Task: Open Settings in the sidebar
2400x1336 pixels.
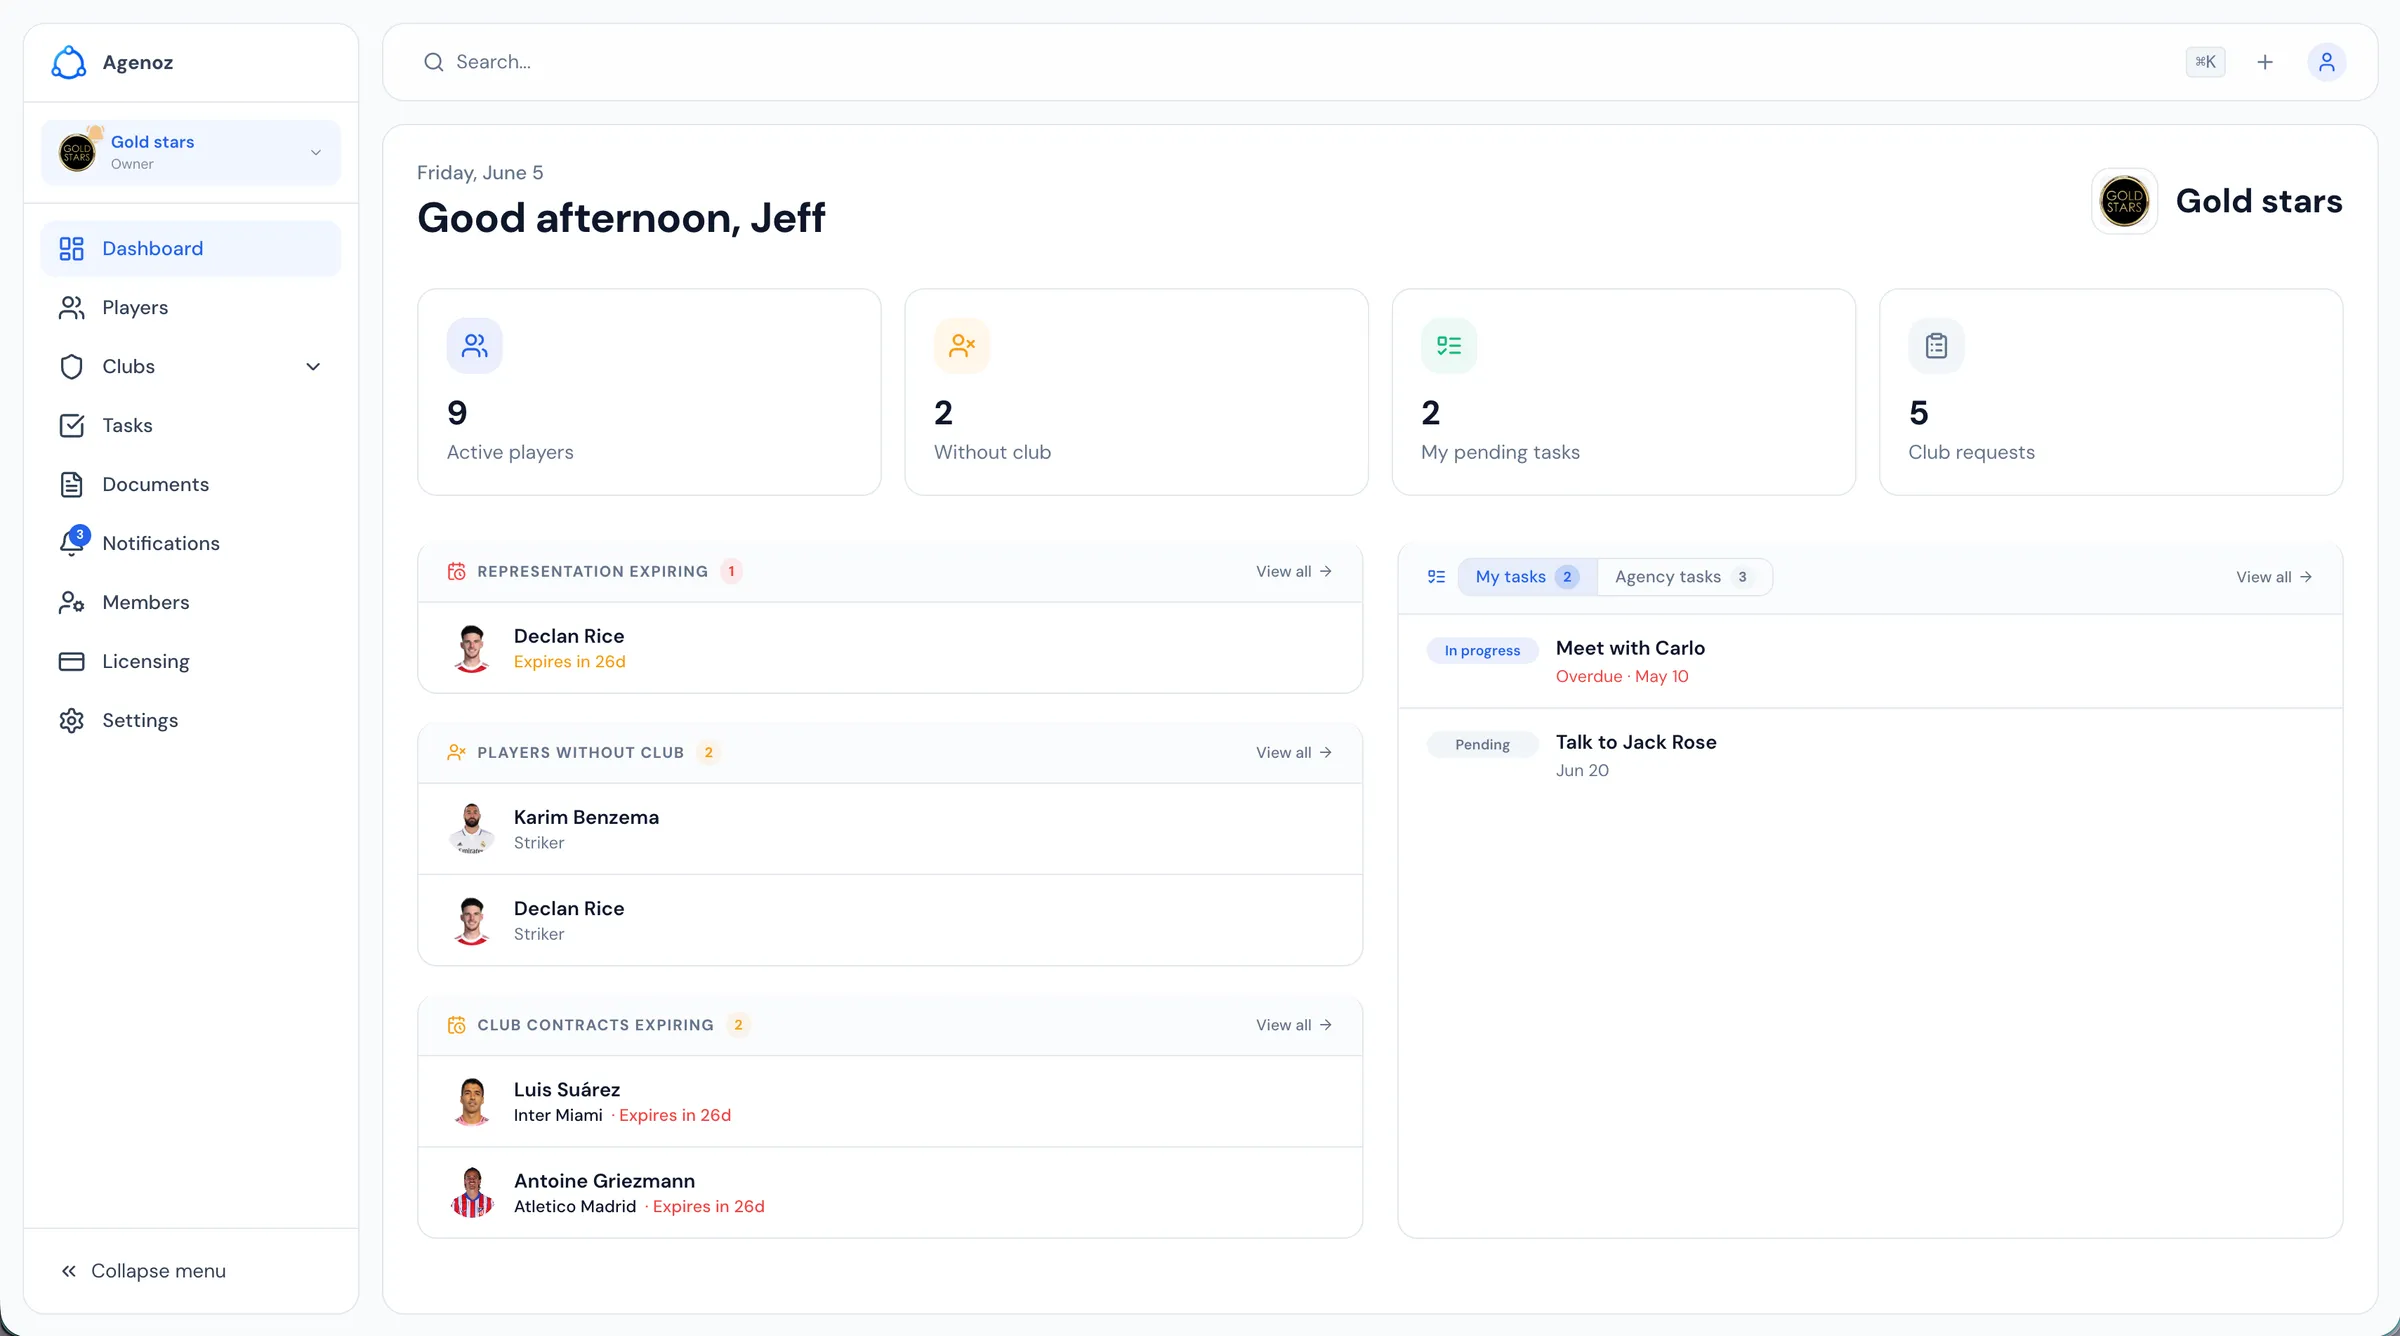Action: (191, 720)
